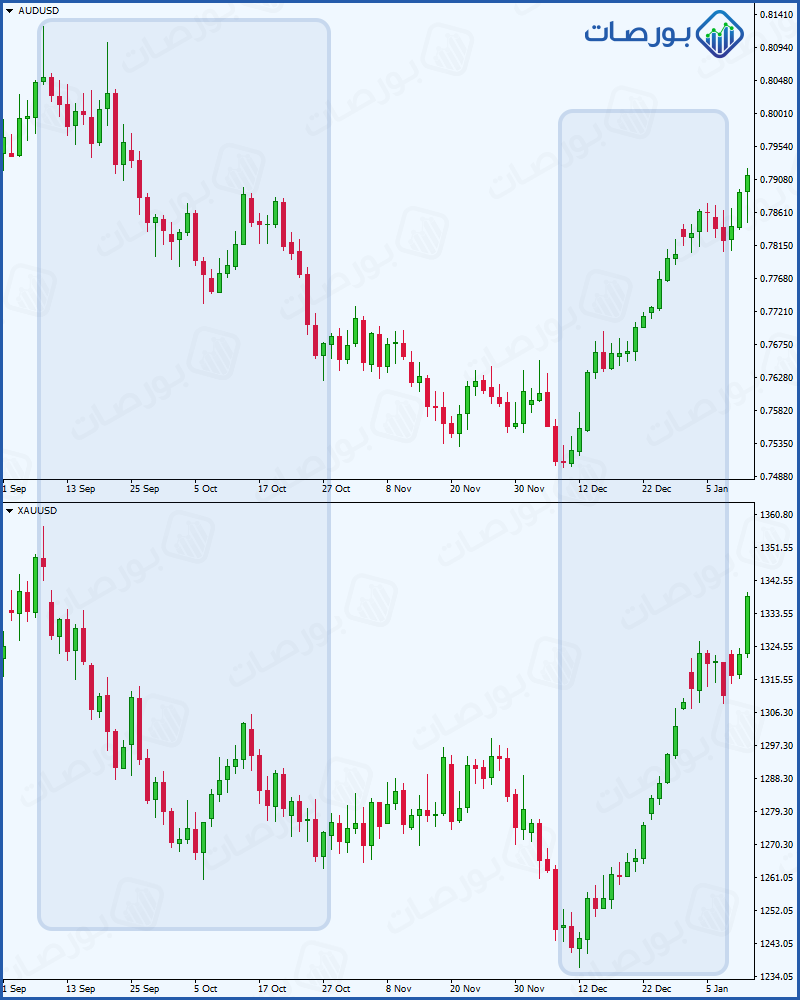The height and width of the screenshot is (1000, 800).
Task: Click the 8 Nov date on AUDUSD time axis
Action: coord(399,489)
